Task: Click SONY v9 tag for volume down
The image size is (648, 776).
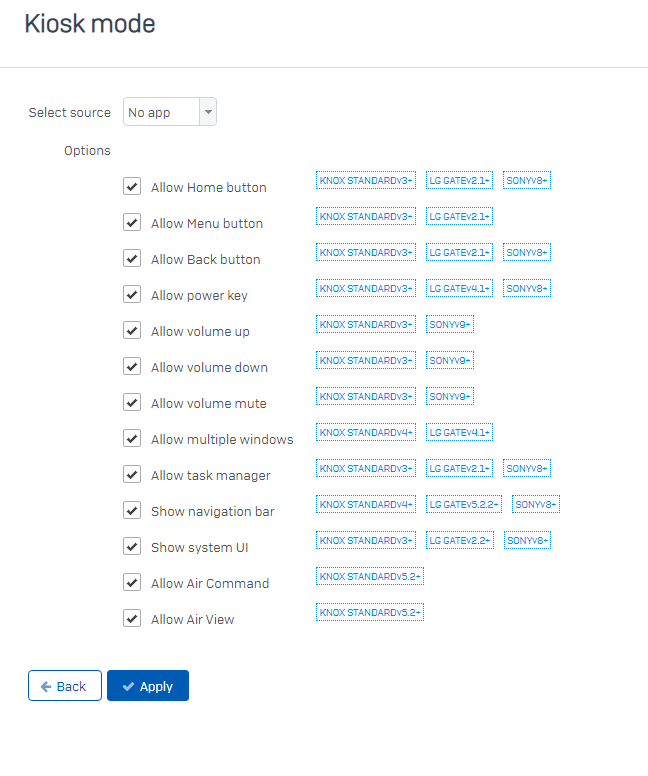Action: click(x=450, y=360)
